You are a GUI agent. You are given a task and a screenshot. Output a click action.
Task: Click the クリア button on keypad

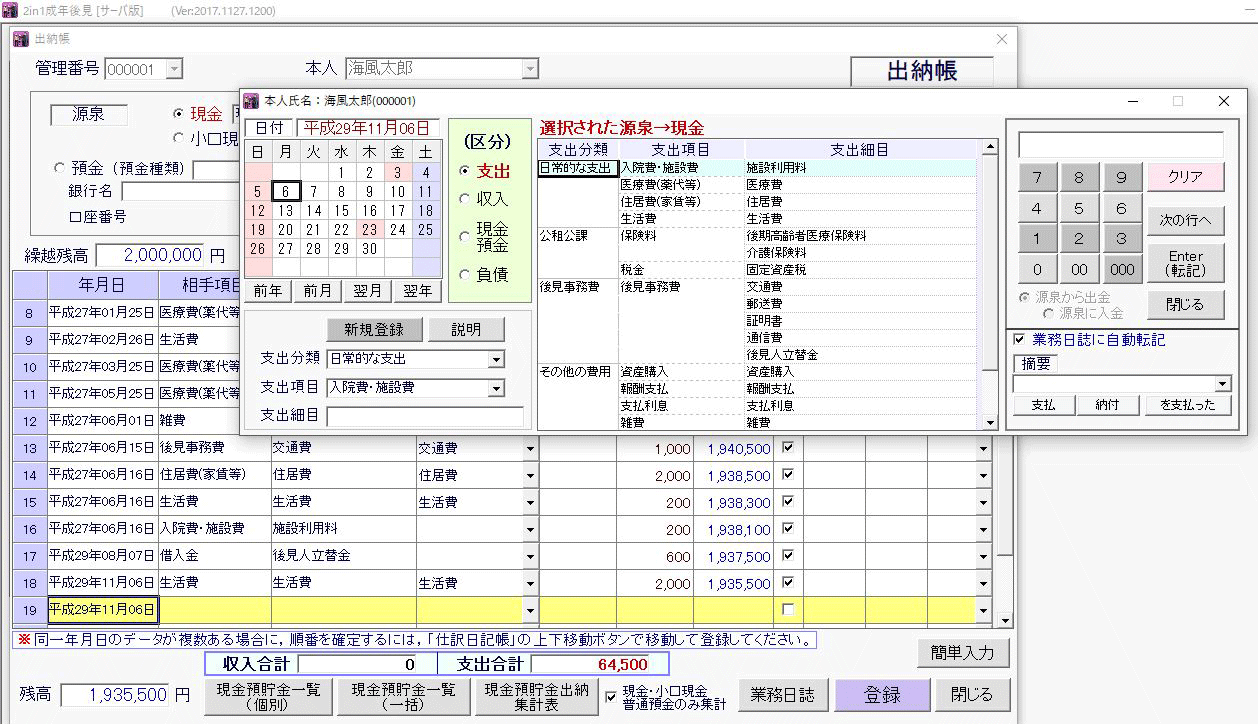[1185, 177]
